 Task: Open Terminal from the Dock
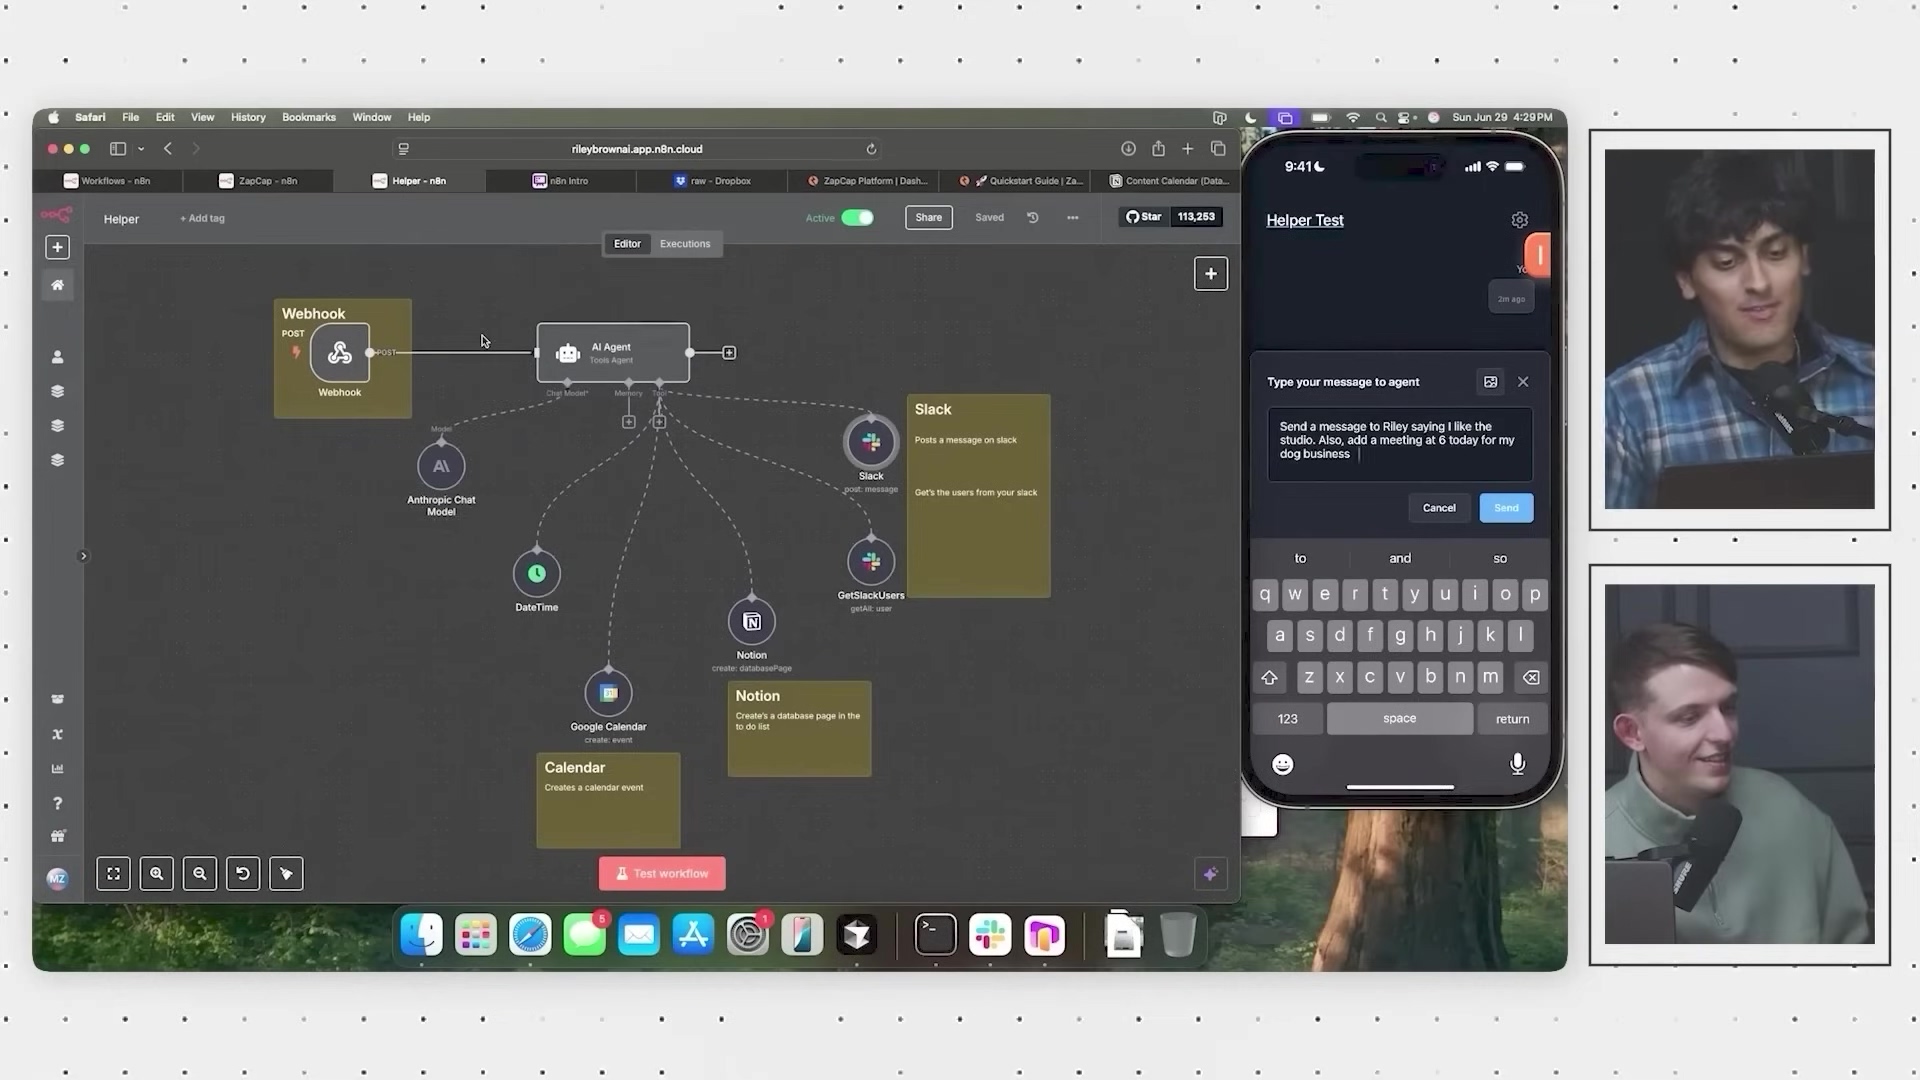click(936, 935)
